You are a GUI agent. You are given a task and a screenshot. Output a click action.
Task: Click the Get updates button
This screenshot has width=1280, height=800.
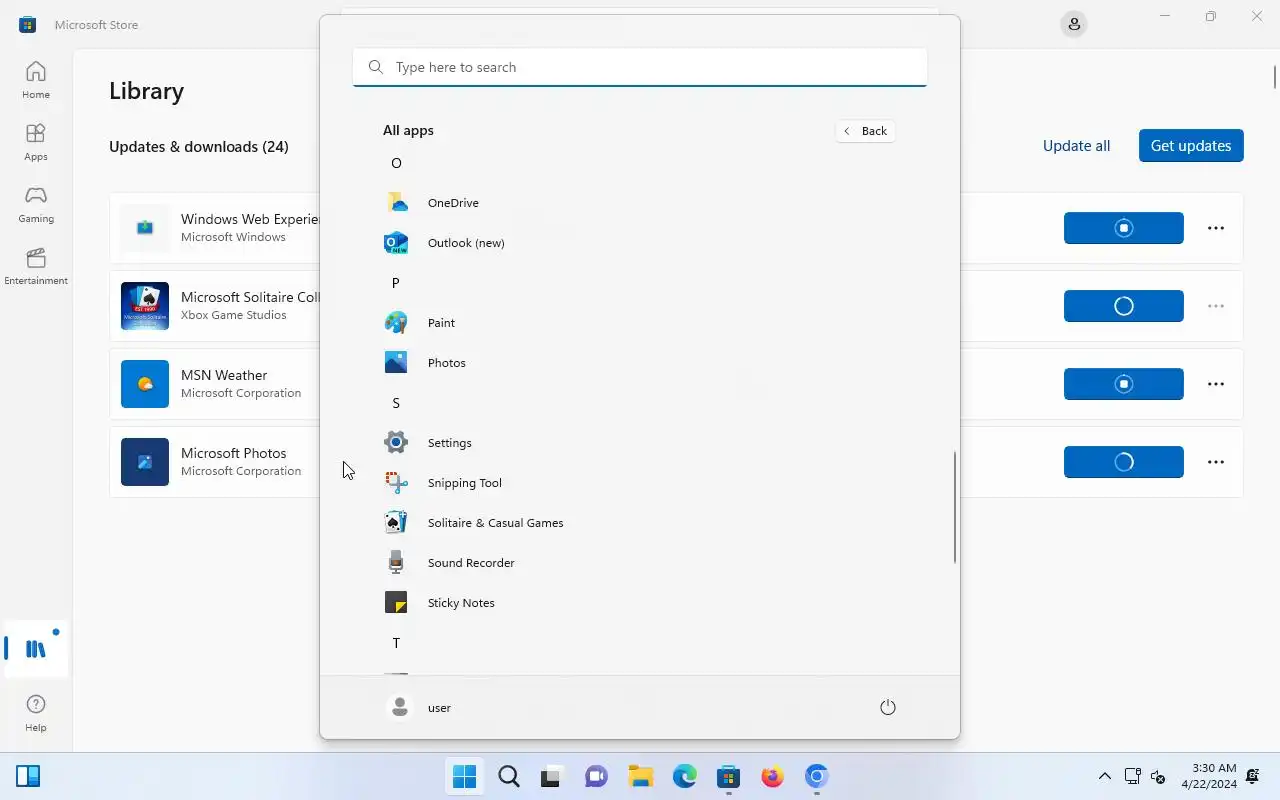(1191, 146)
